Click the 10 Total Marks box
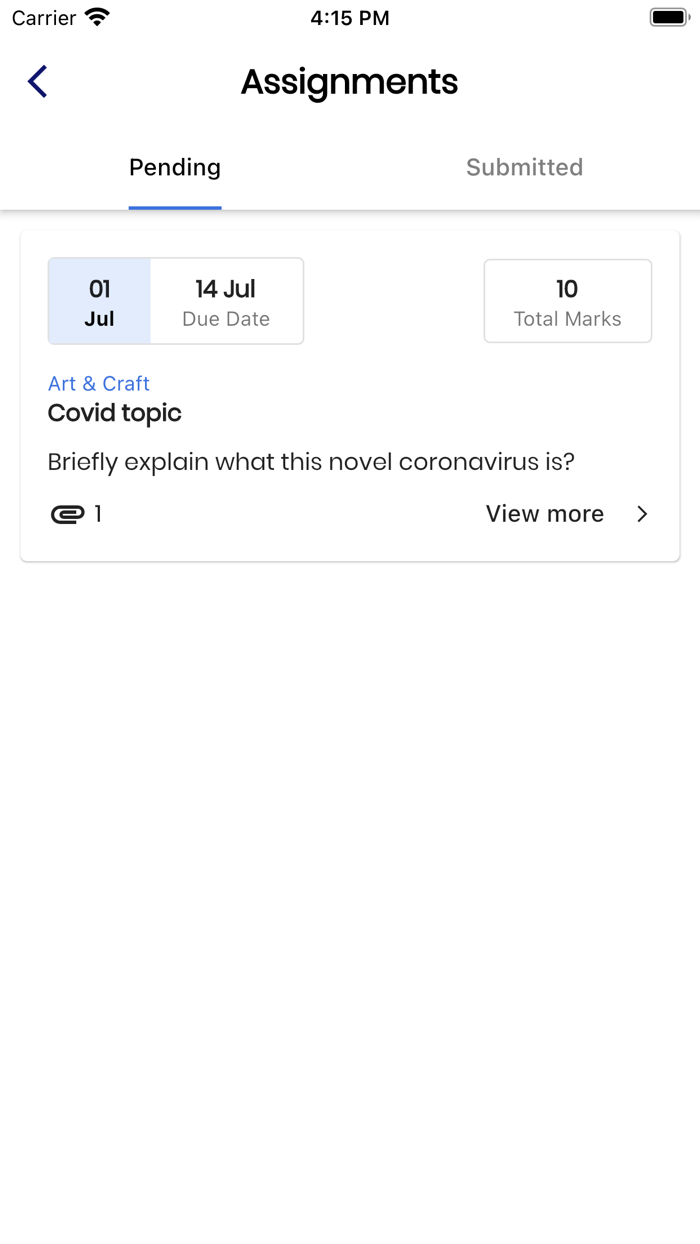 point(568,301)
